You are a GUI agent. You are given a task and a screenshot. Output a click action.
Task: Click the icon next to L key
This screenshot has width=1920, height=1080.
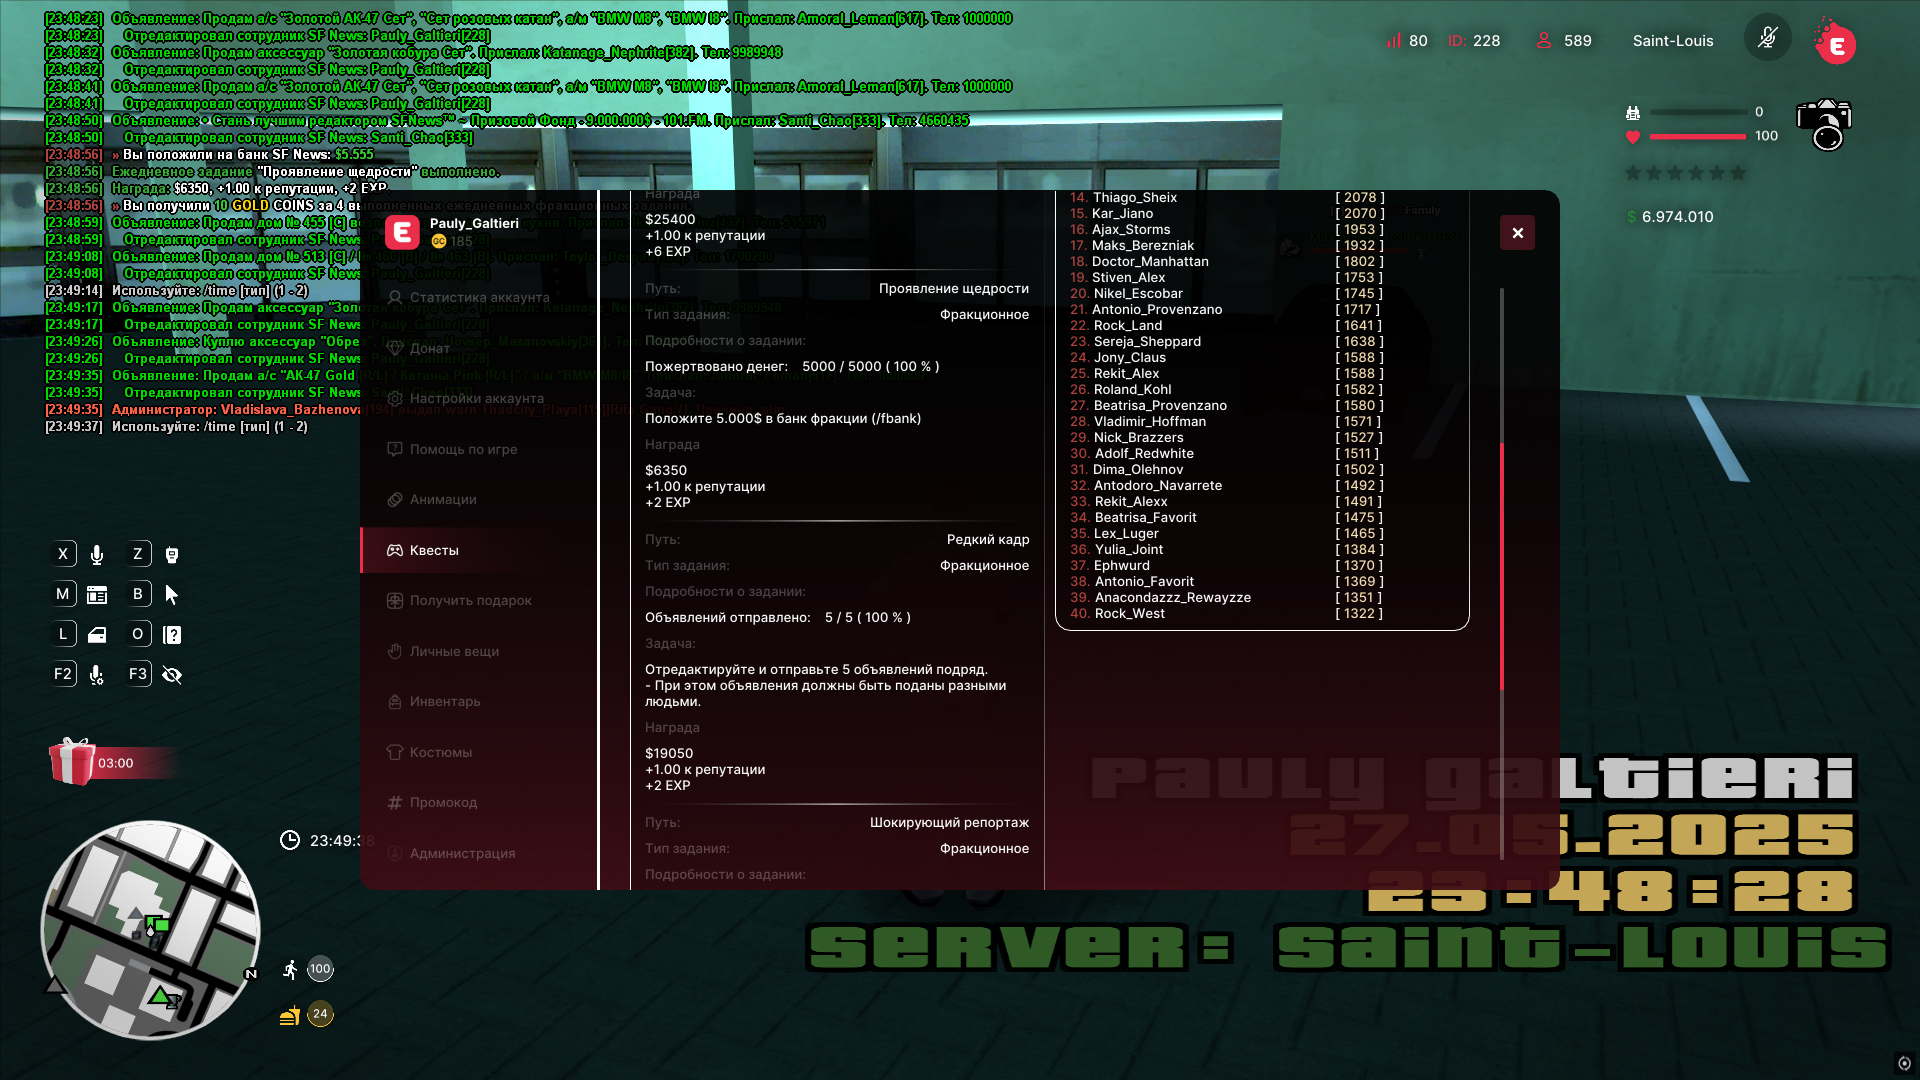pos(97,635)
